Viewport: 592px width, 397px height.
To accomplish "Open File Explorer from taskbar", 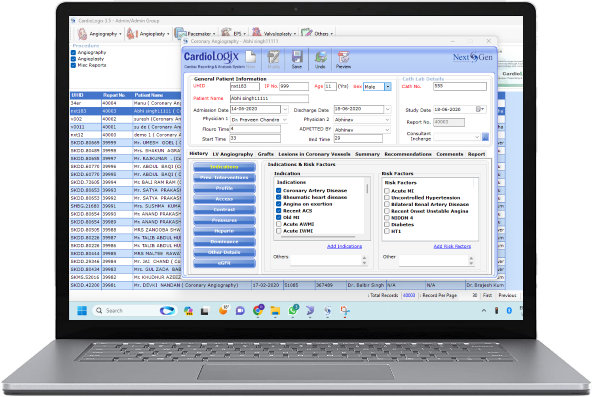I will click(275, 311).
